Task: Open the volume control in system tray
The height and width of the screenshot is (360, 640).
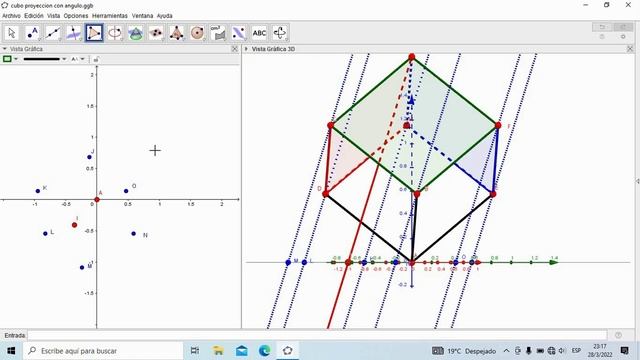Action: tap(562, 351)
